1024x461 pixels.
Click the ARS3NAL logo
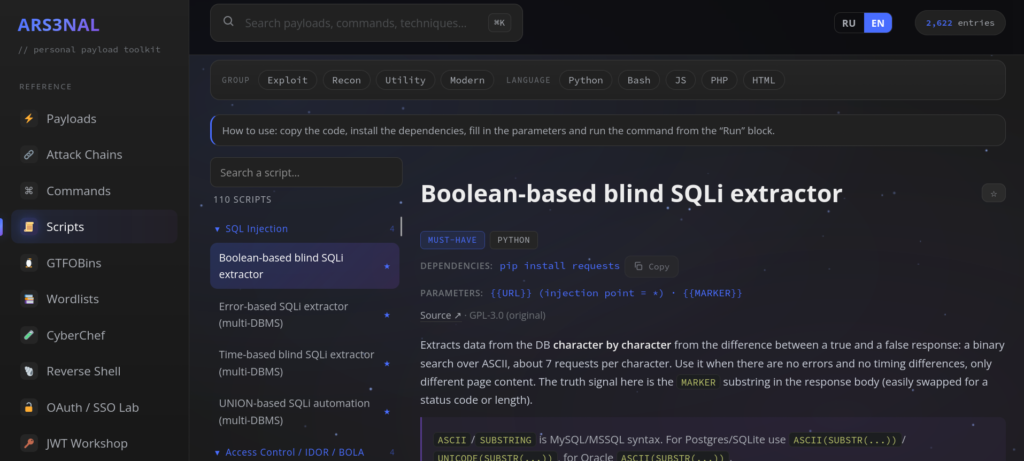[58, 25]
